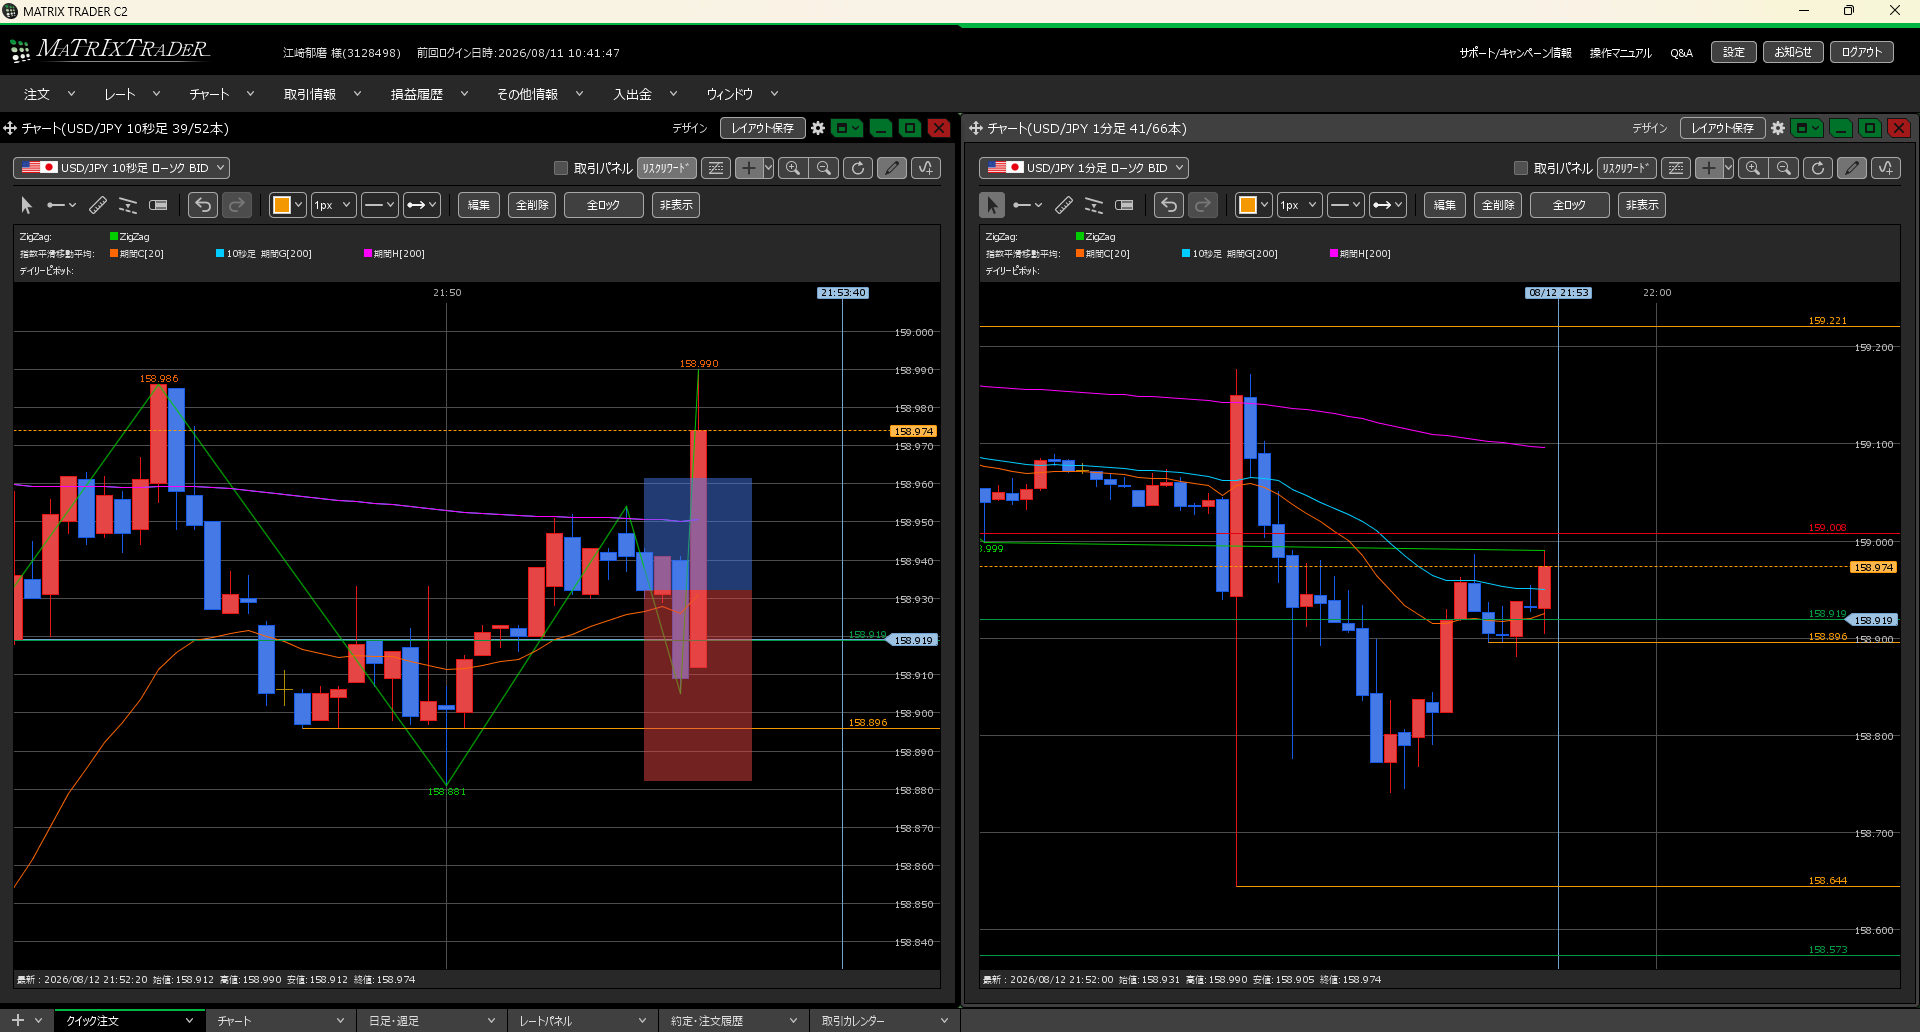Pick the ruler measure tool in the 1分足 chart
Image resolution: width=1920 pixels, height=1032 pixels.
click(x=1064, y=205)
